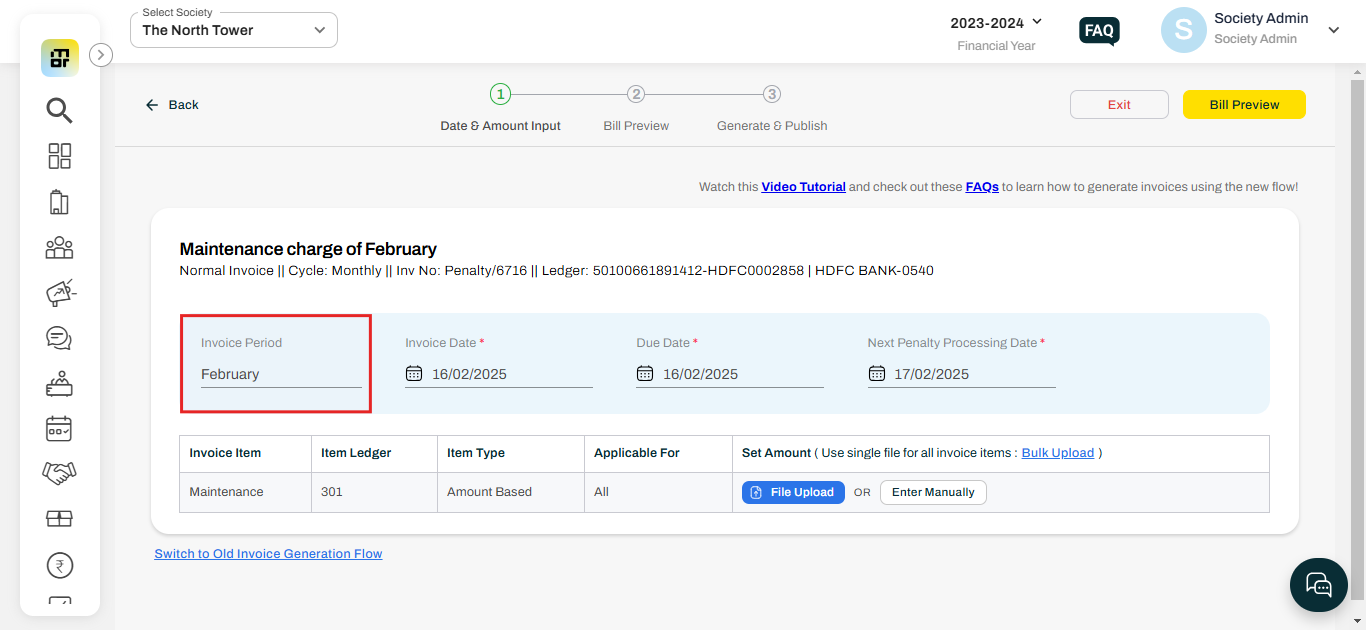1366x630 pixels.
Task: Open the Video Tutorial link
Action: (x=803, y=186)
